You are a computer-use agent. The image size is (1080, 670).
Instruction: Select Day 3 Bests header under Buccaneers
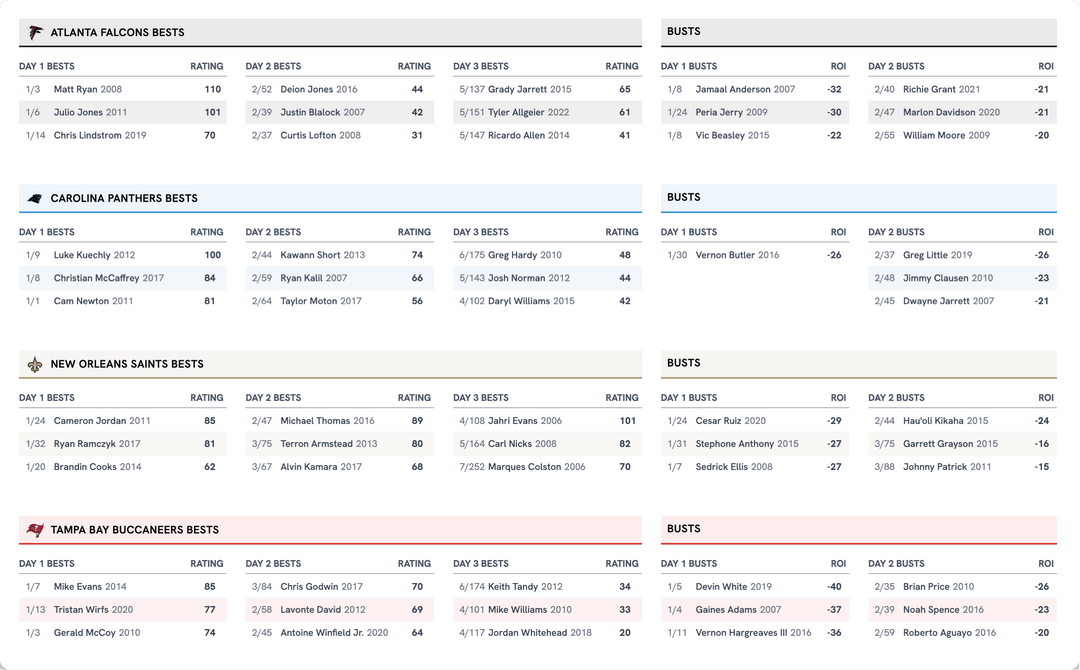coord(481,564)
